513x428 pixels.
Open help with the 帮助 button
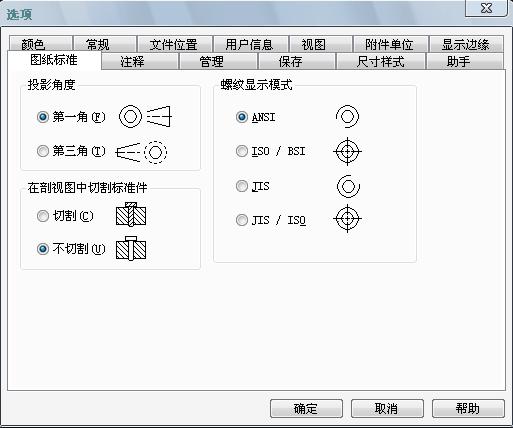468,408
